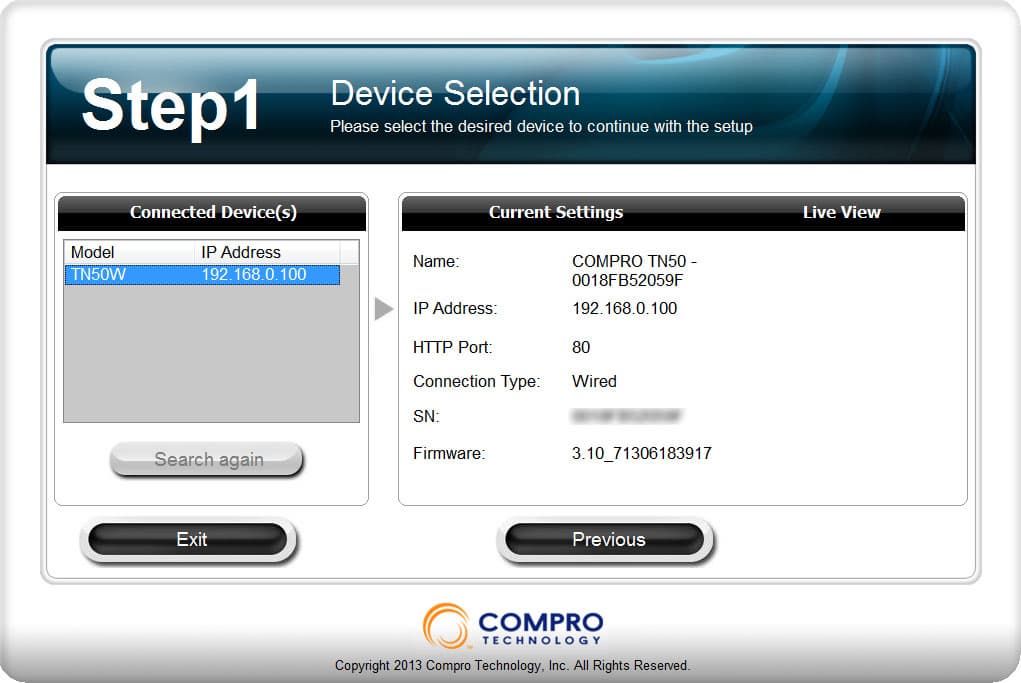Click the Search again button
Image resolution: width=1021 pixels, height=683 pixels.
coord(206,459)
